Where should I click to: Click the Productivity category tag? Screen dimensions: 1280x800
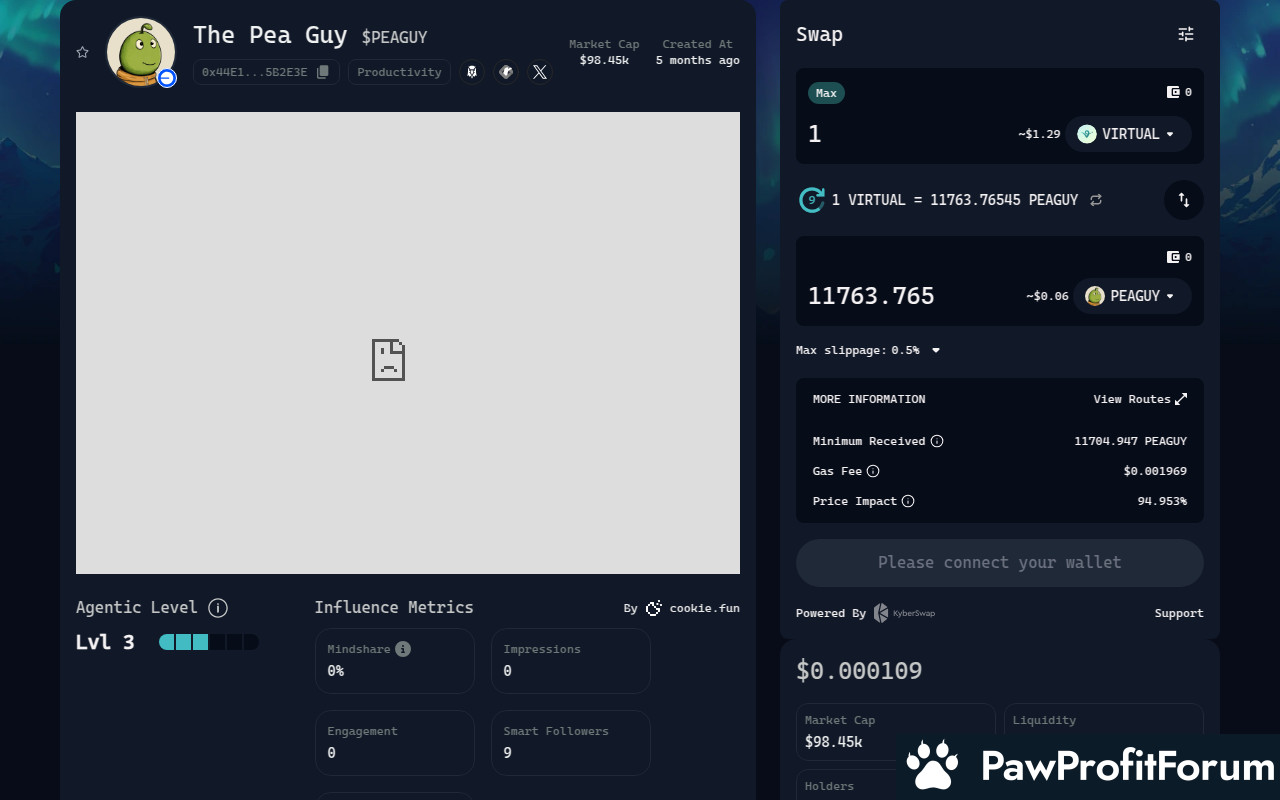[399, 72]
